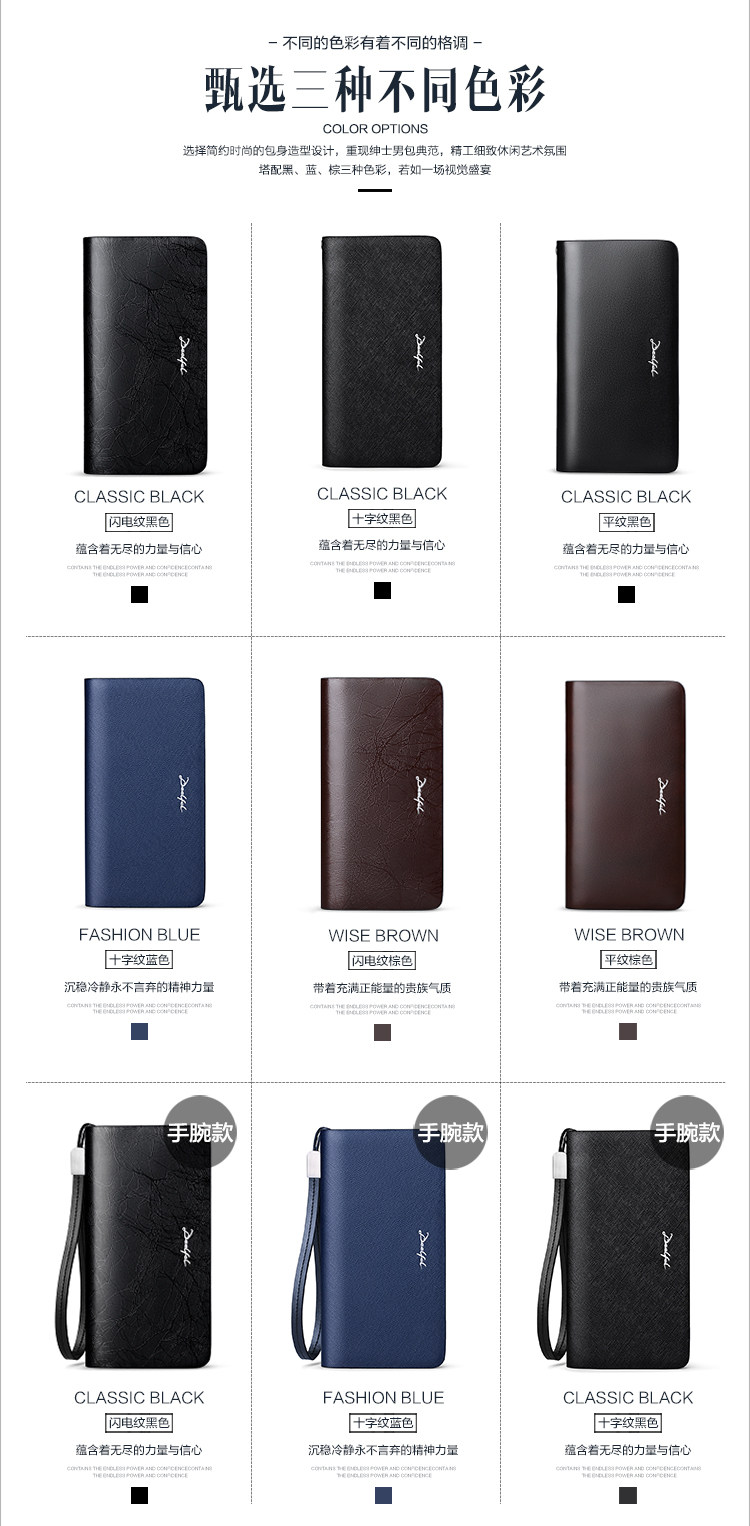Viewport: 750px width, 1526px height.
Task: Click the 手腕款 badge on lightning-grain black wallet
Action: [199, 1132]
